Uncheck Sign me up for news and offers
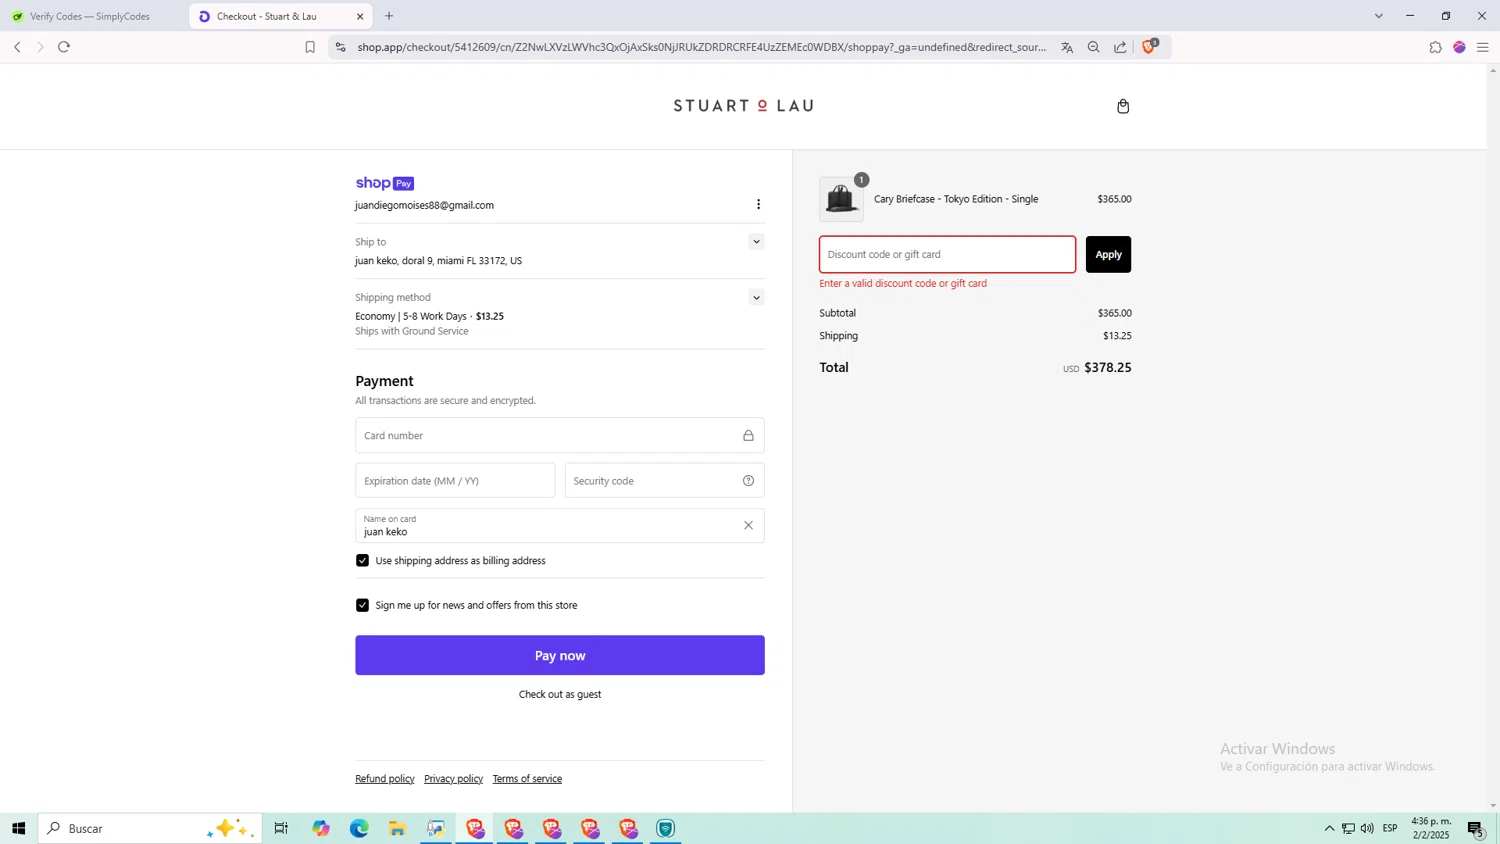Image resolution: width=1500 pixels, height=844 pixels. point(362,605)
